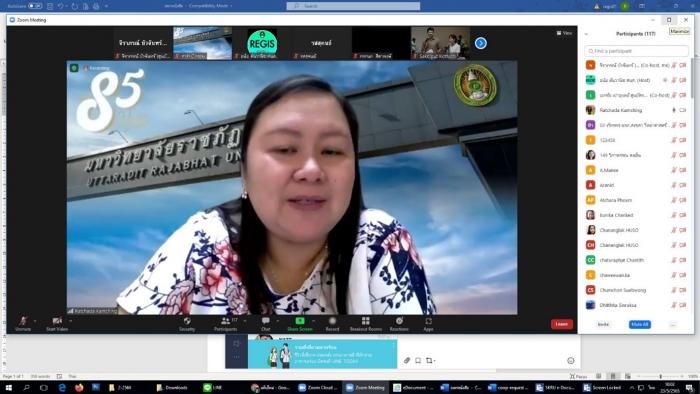
Task: Click the Mute All button
Action: pos(639,324)
